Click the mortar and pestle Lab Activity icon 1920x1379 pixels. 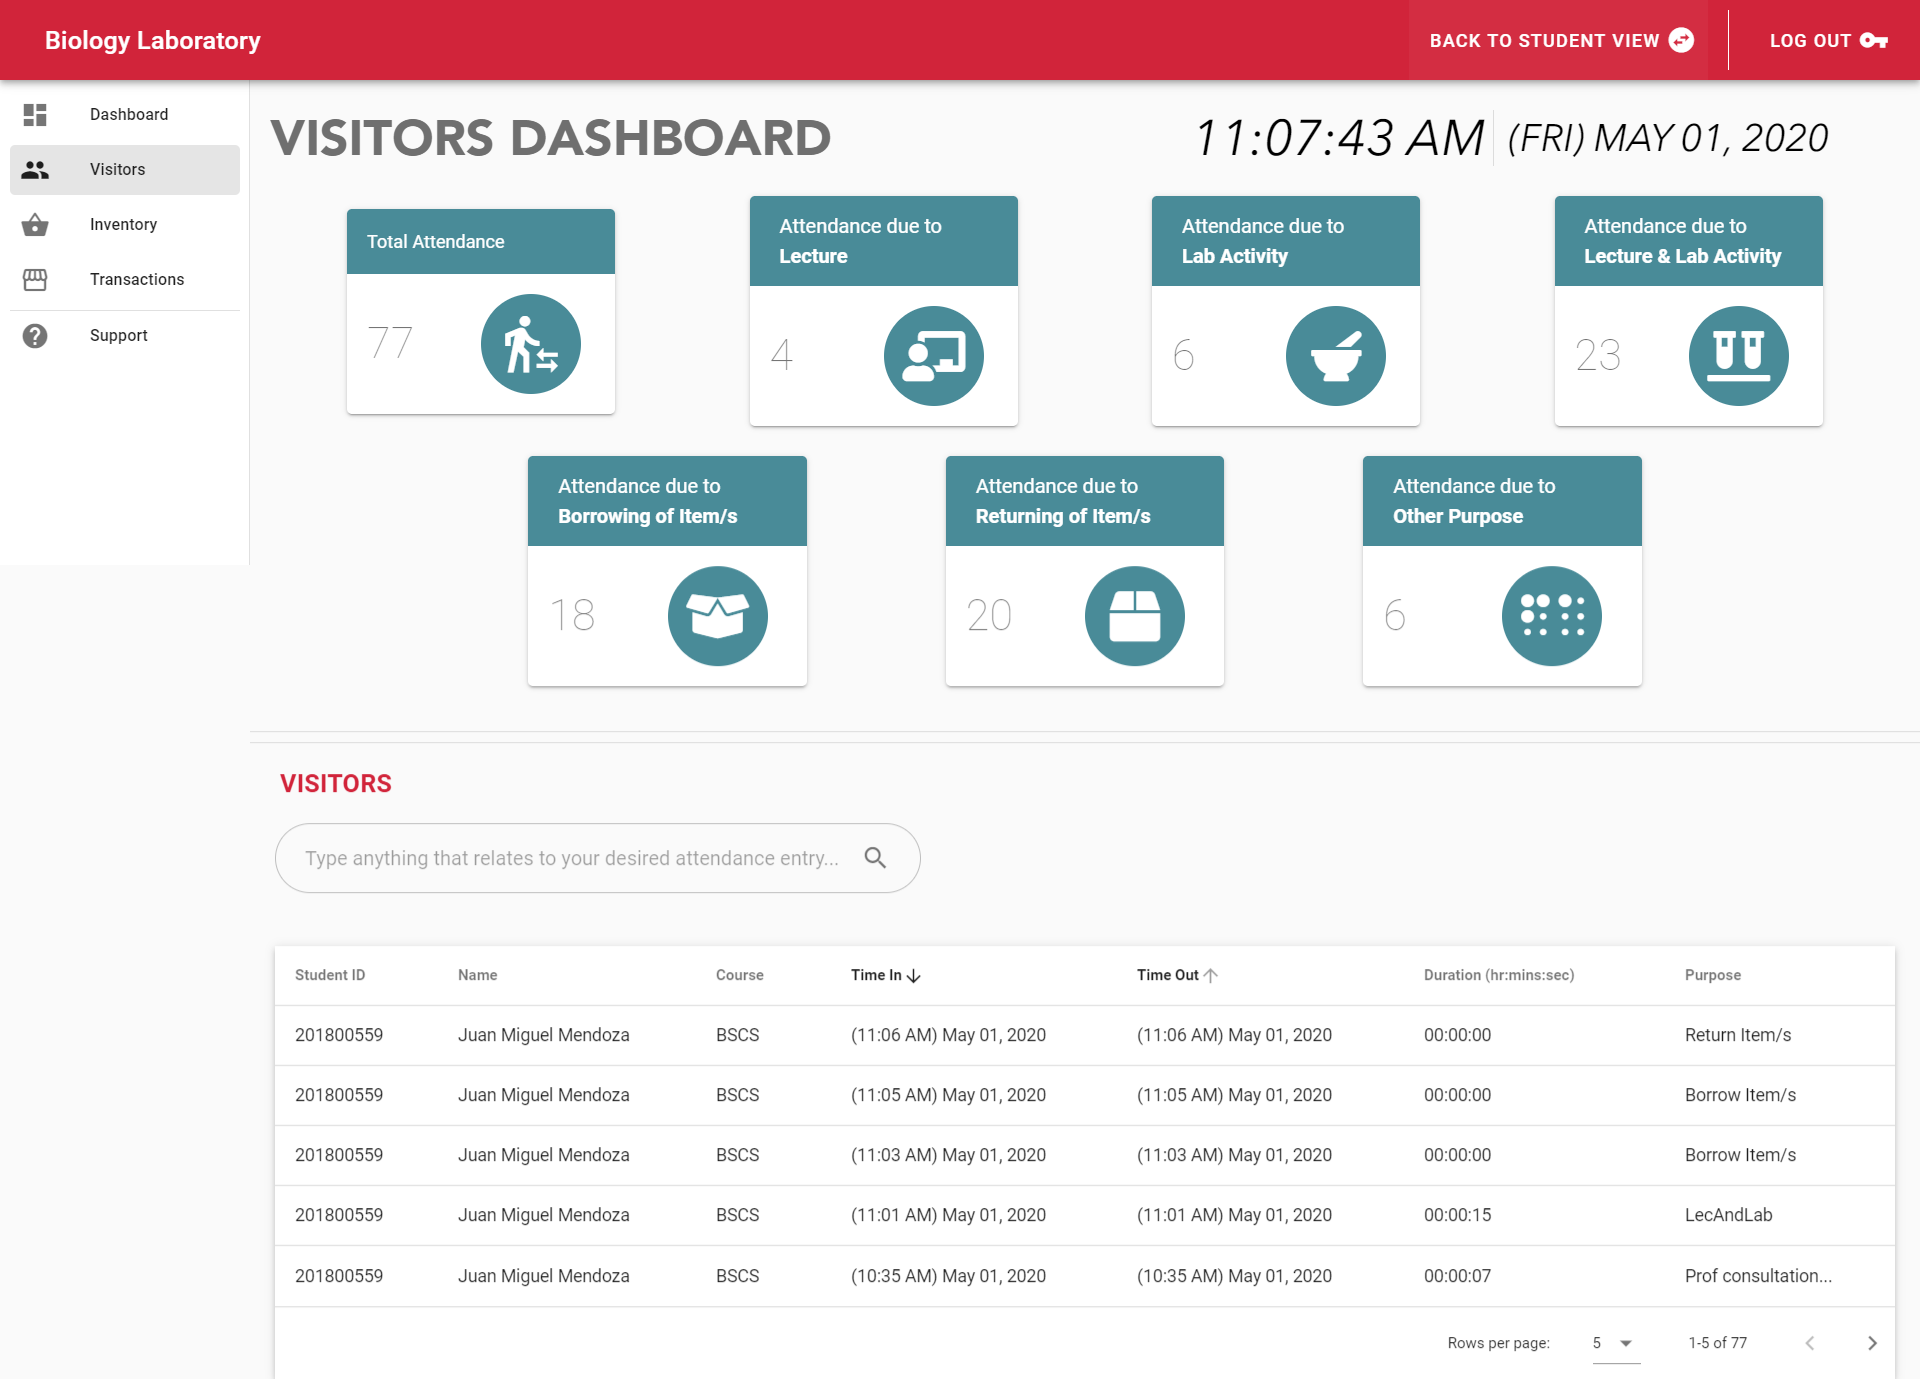1335,356
